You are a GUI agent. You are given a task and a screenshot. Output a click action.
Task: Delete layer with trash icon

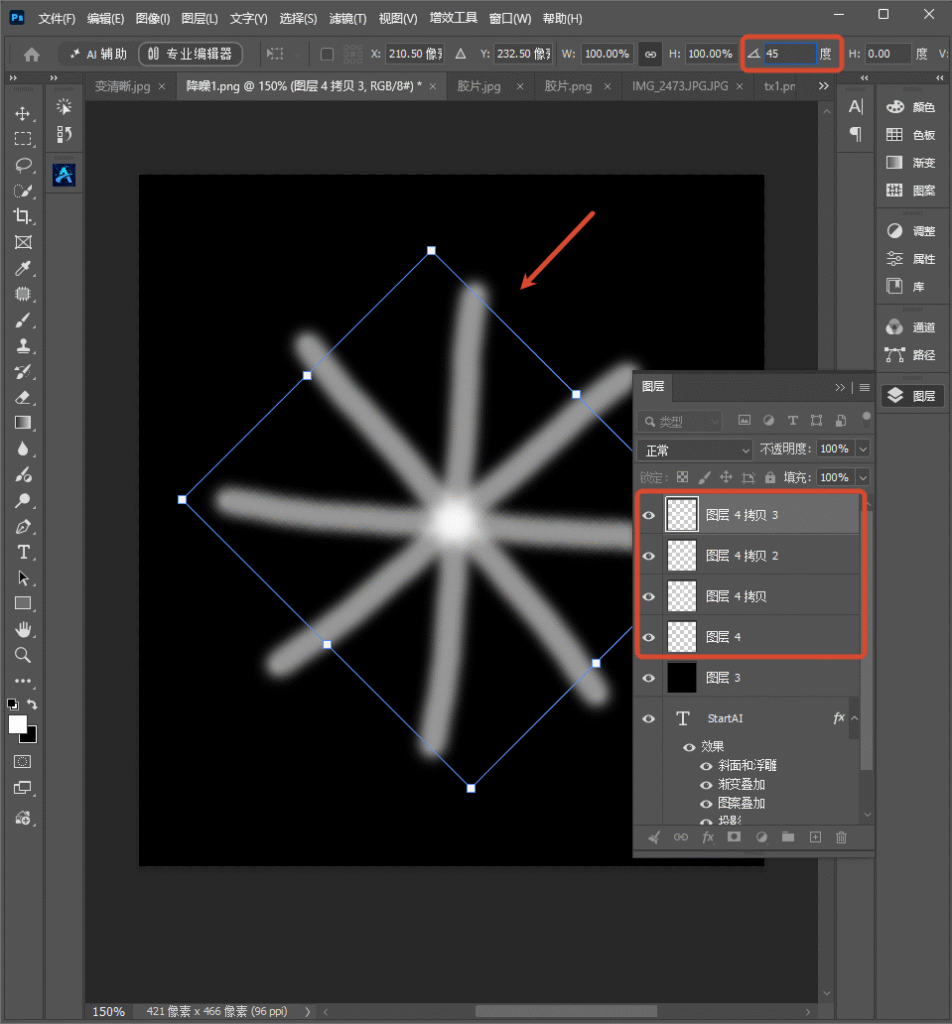click(841, 837)
